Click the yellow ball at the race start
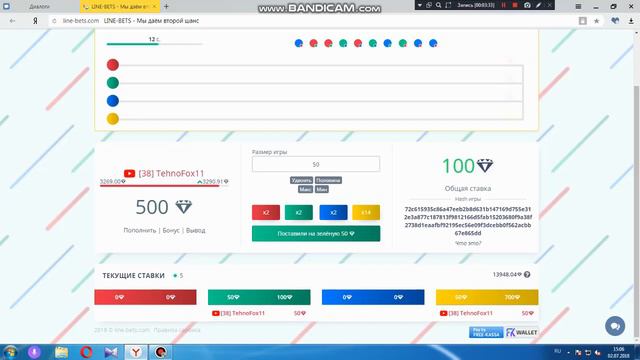640x360 pixels. click(113, 119)
